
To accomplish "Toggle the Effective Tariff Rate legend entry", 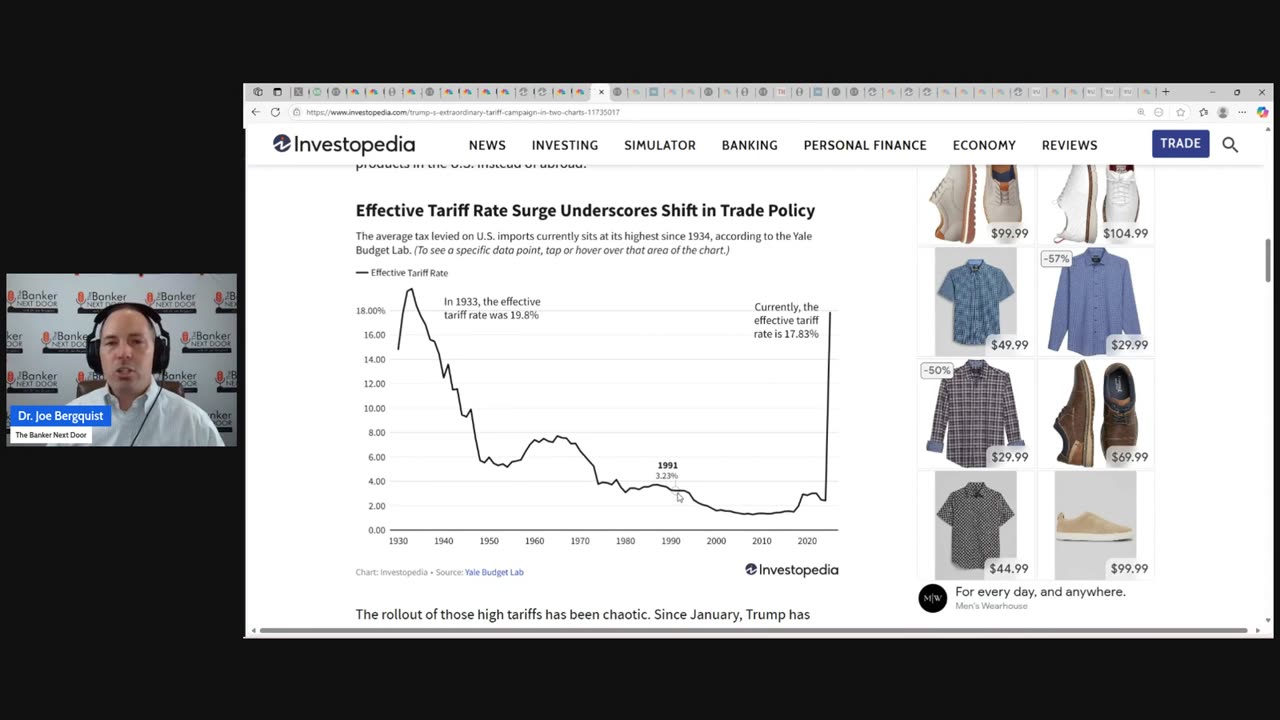I will [402, 272].
